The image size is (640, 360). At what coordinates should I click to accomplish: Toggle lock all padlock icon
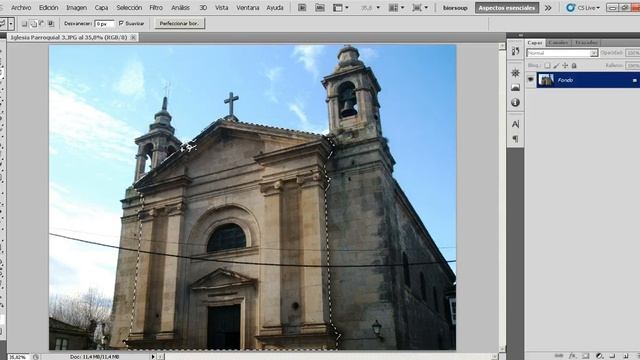pos(574,65)
